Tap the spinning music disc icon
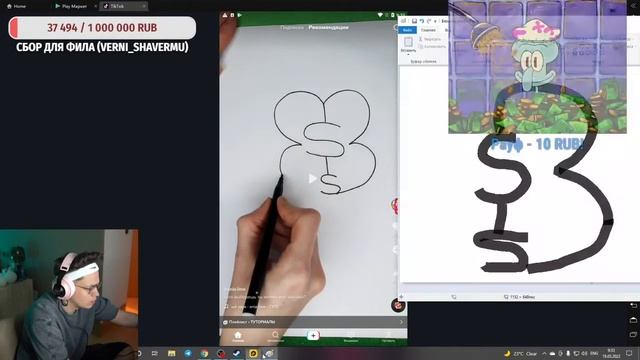This screenshot has height=360, width=640. pyautogui.click(x=398, y=305)
